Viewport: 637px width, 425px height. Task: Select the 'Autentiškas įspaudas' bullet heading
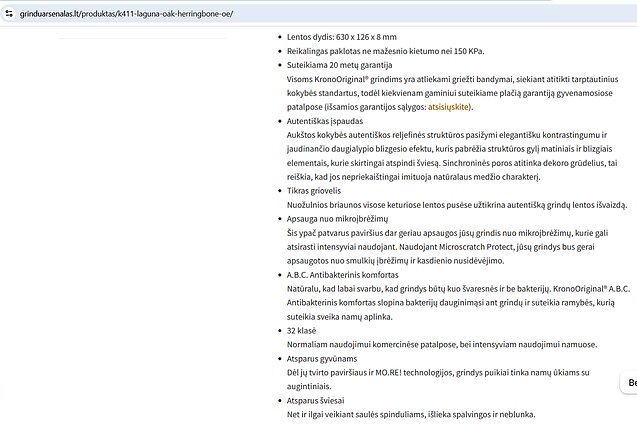tap(325, 121)
